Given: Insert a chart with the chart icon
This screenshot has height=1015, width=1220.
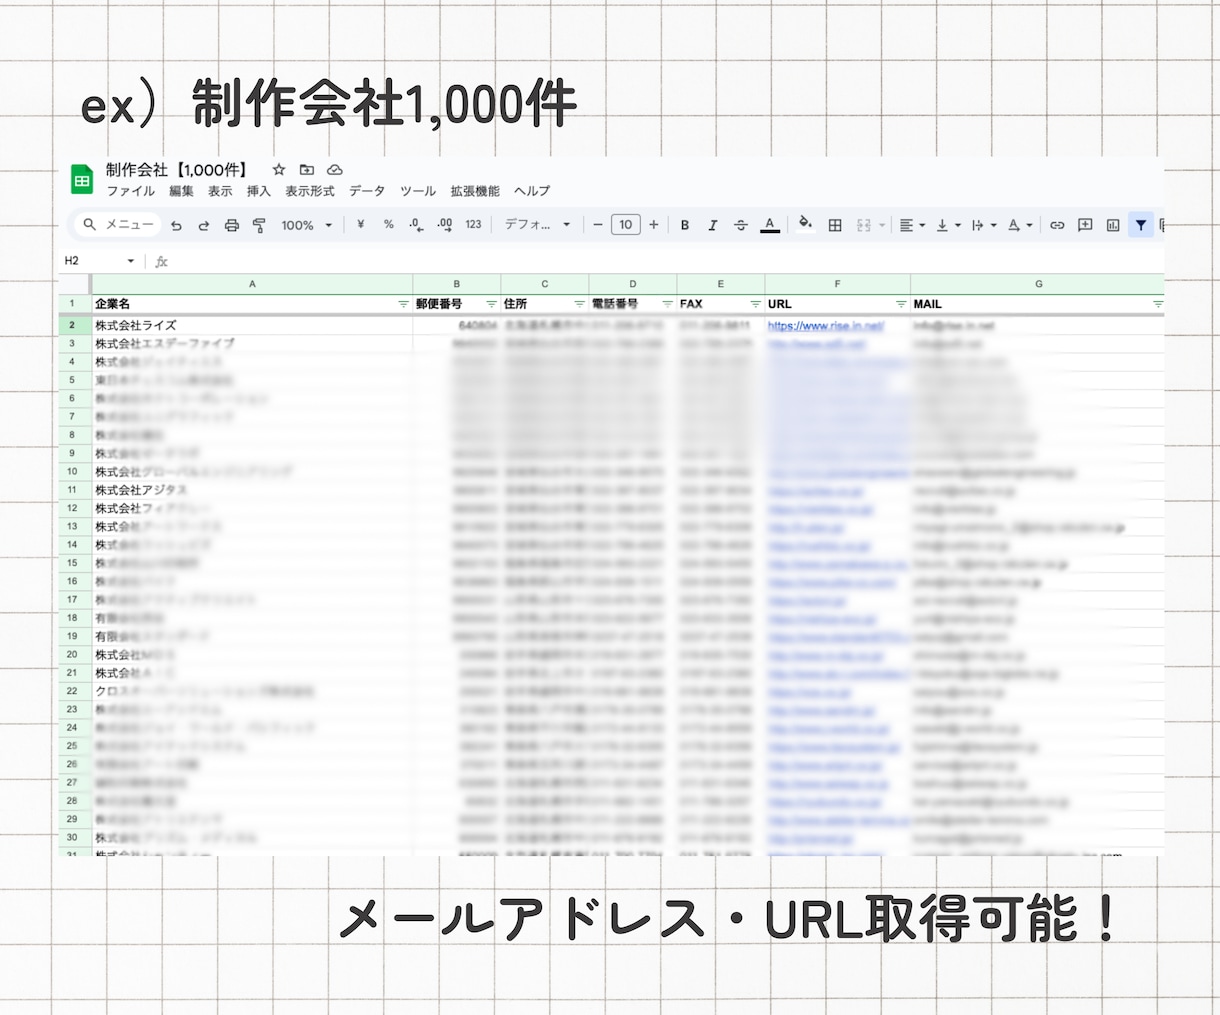Looking at the screenshot, I should tap(1113, 225).
